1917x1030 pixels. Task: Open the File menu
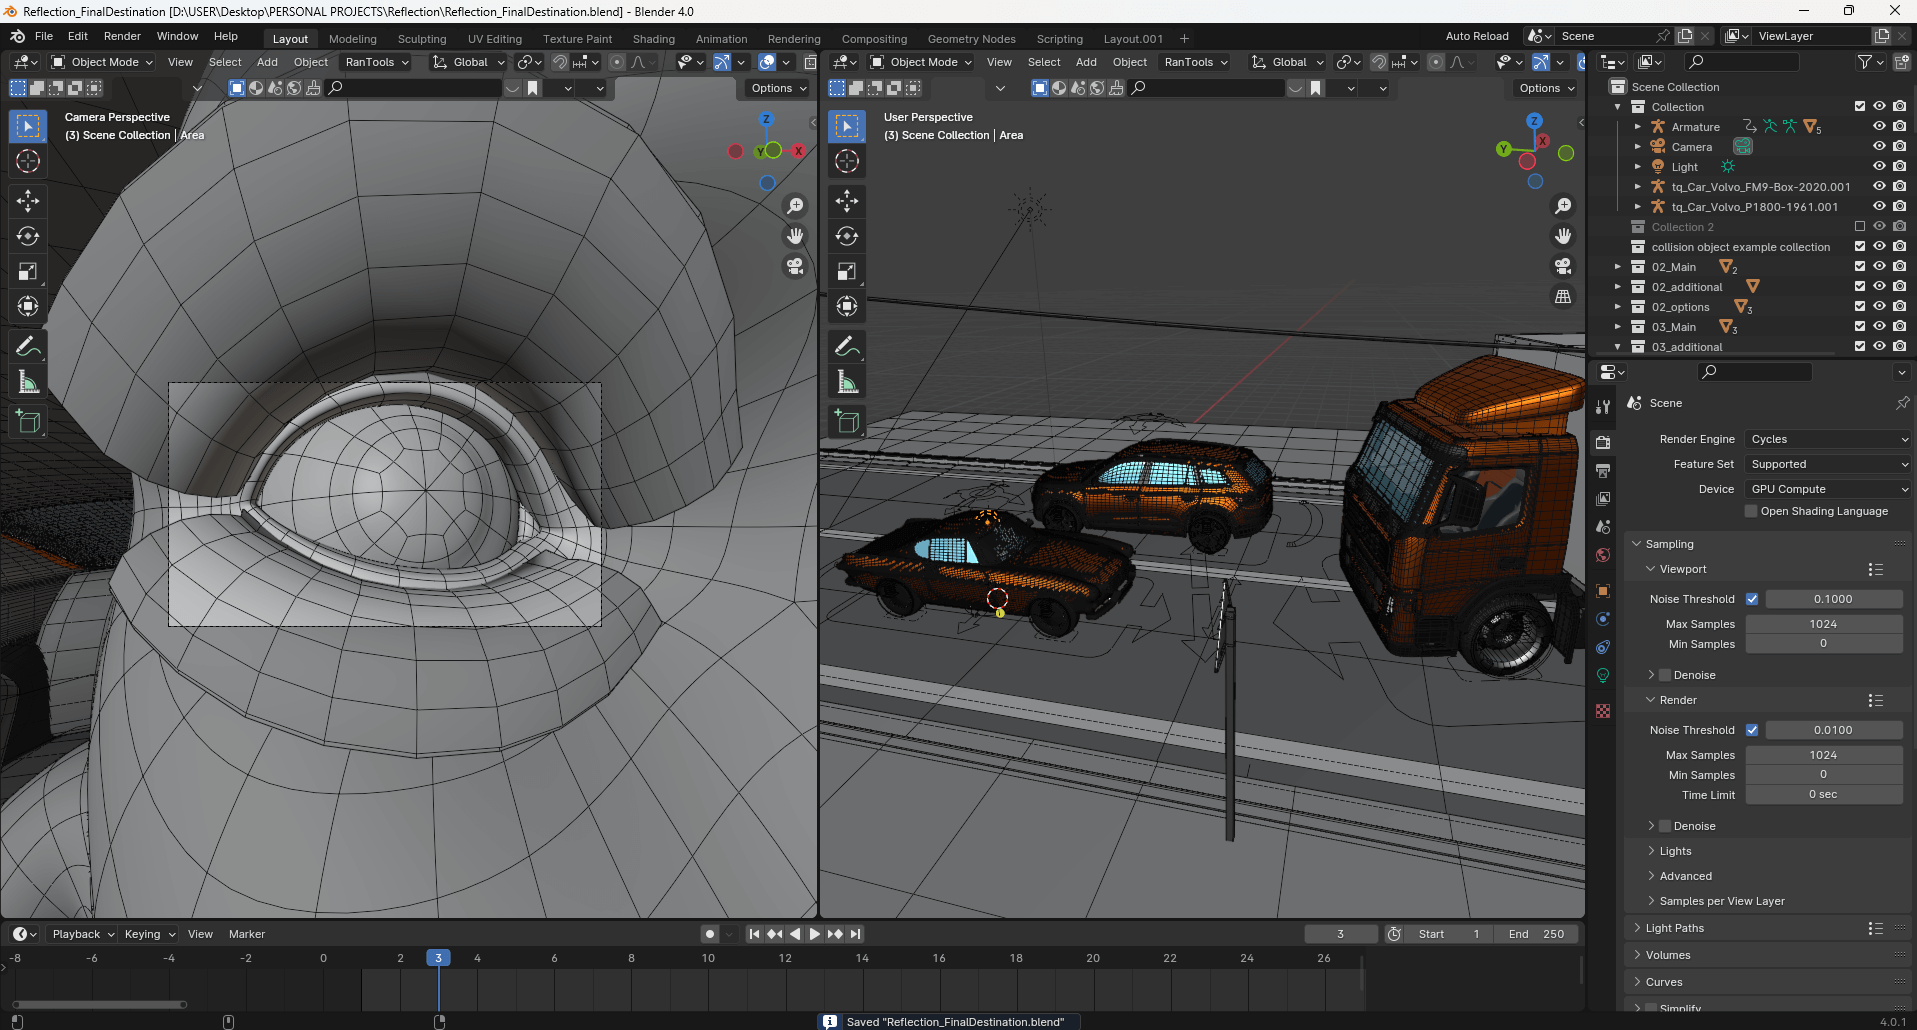(44, 36)
